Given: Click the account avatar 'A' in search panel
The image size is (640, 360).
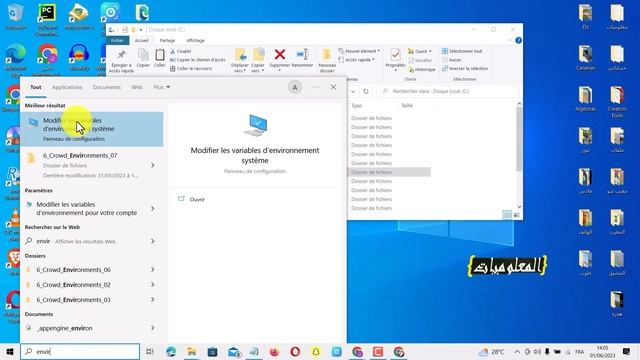Looking at the screenshot, I should pos(295,87).
